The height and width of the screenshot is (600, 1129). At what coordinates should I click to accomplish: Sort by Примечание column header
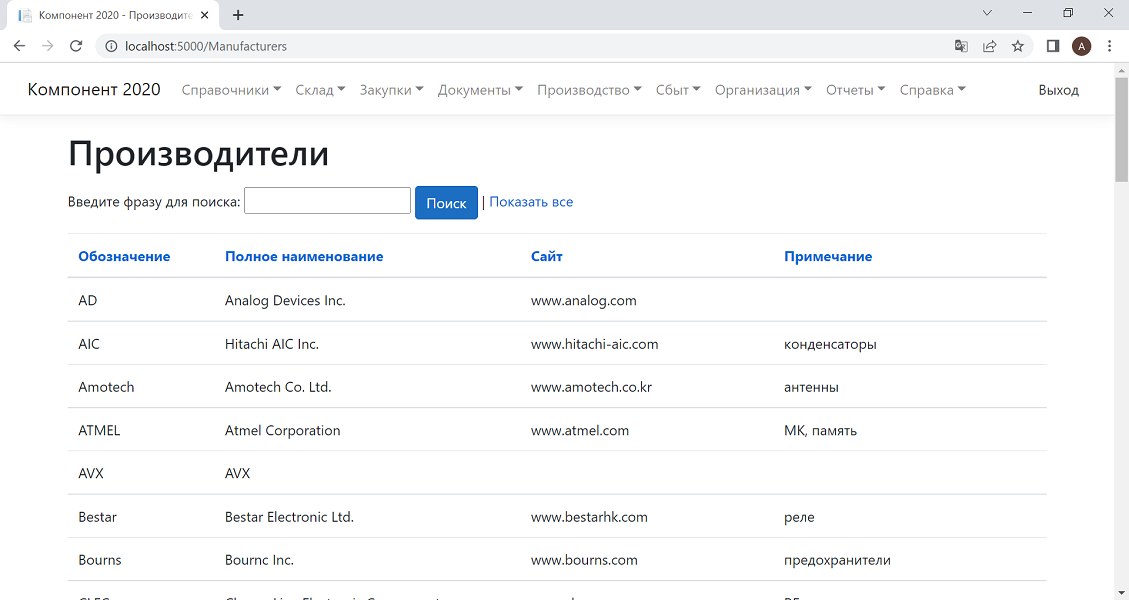[x=828, y=256]
